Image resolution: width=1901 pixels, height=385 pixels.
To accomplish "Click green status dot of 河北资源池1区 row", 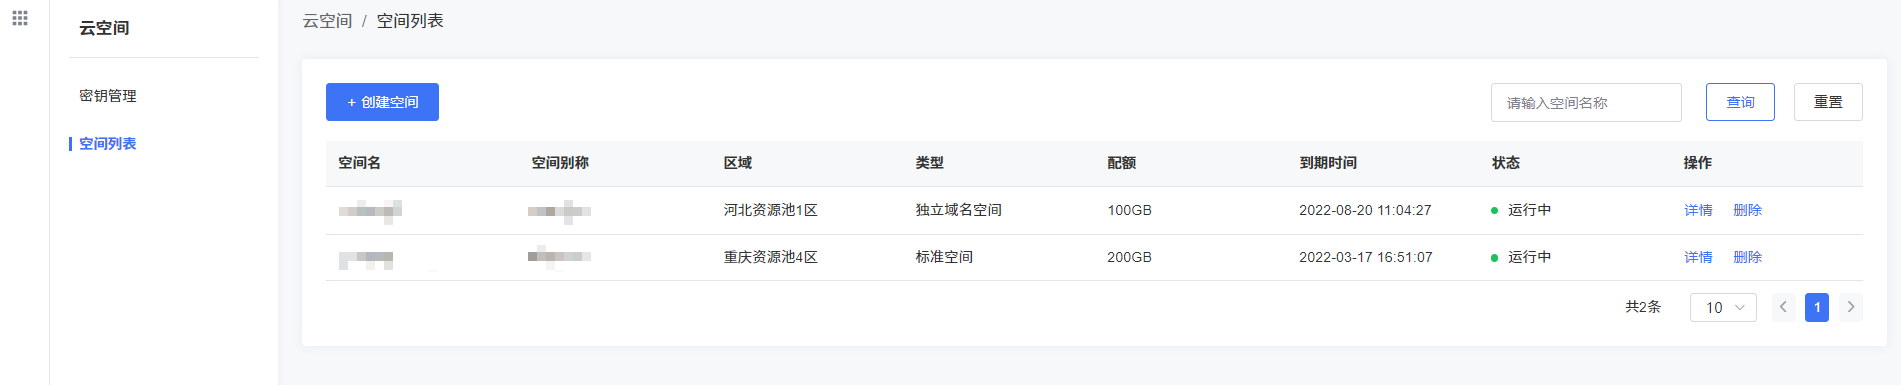I will coord(1494,211).
